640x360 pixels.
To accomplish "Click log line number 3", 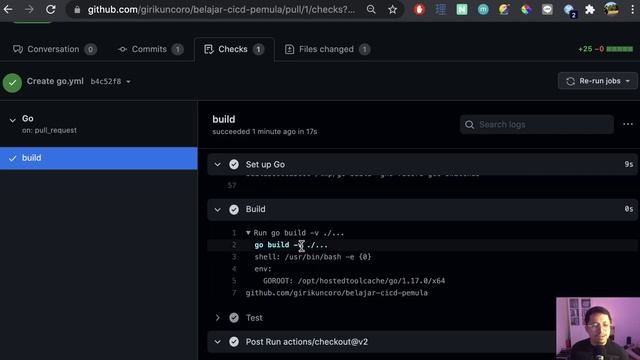I will point(234,257).
